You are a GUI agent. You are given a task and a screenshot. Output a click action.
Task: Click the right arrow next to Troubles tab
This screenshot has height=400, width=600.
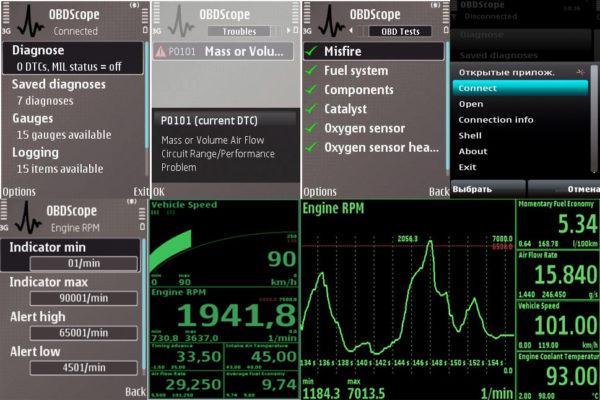pos(289,31)
